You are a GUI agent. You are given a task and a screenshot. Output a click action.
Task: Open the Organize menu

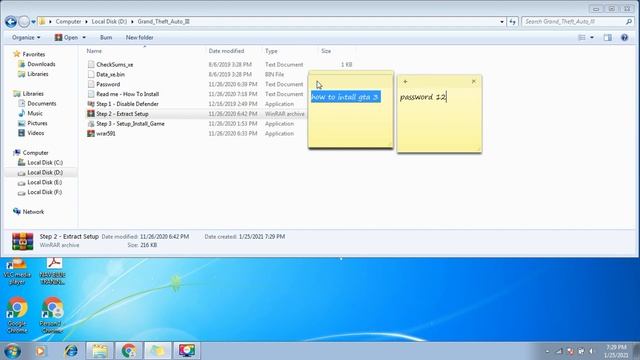pyautogui.click(x=26, y=38)
